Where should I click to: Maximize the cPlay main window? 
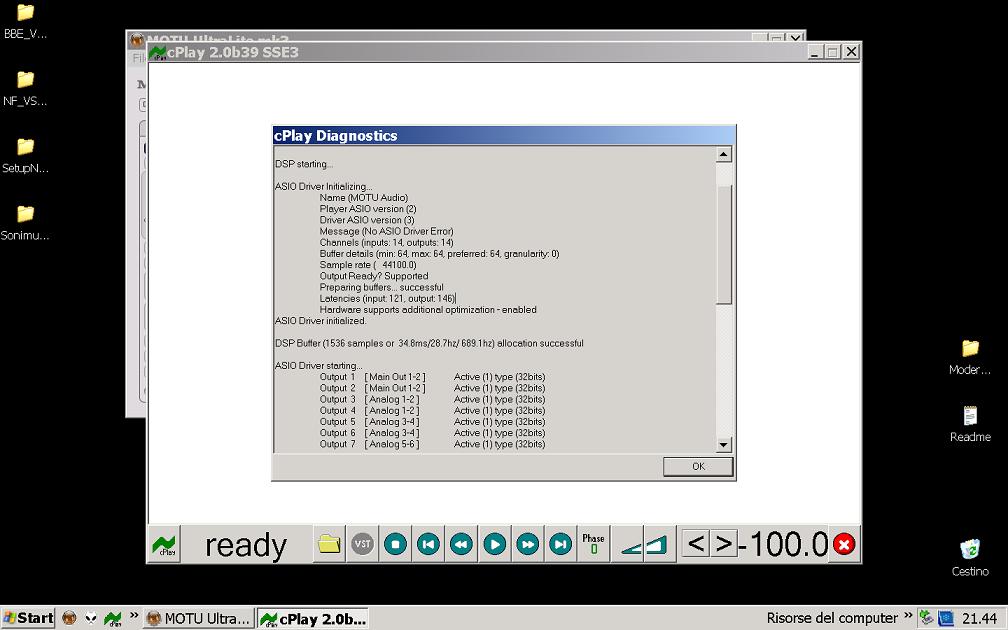(832, 52)
